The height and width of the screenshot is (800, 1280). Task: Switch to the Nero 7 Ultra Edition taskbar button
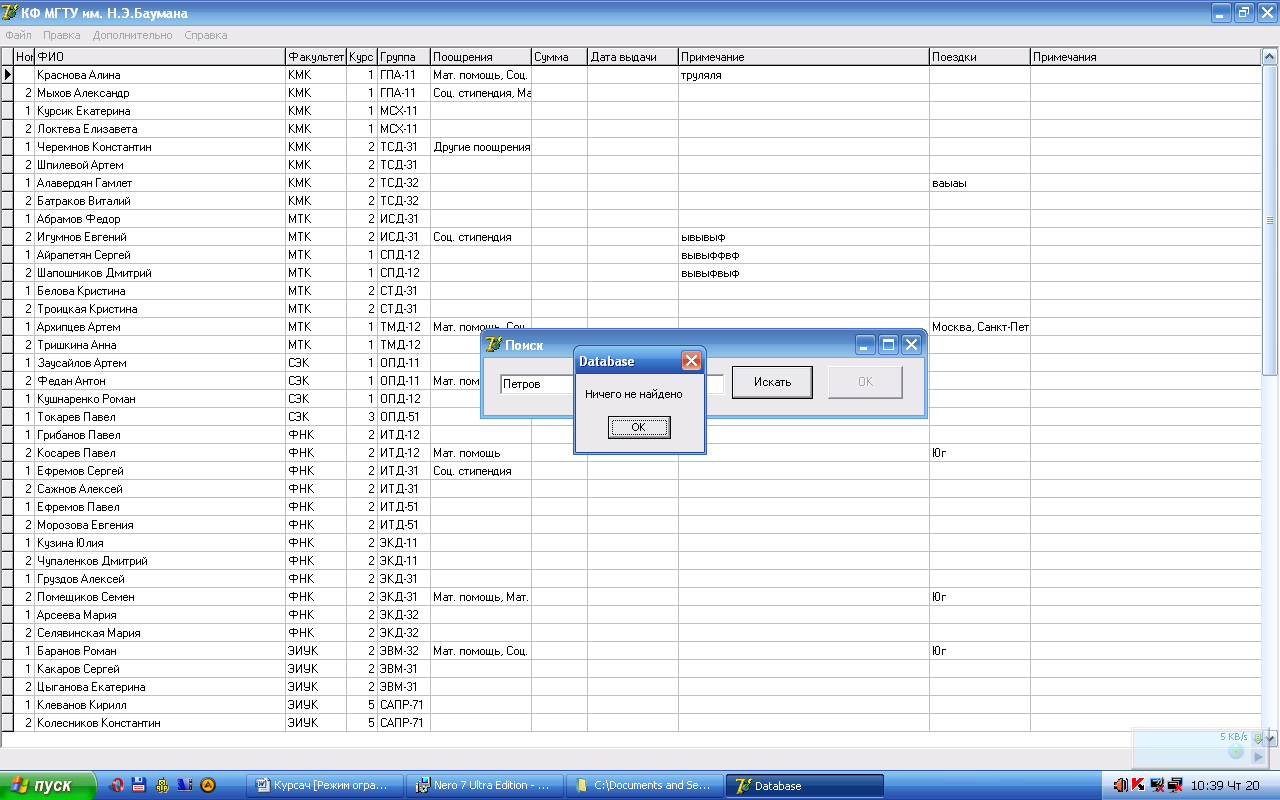487,785
